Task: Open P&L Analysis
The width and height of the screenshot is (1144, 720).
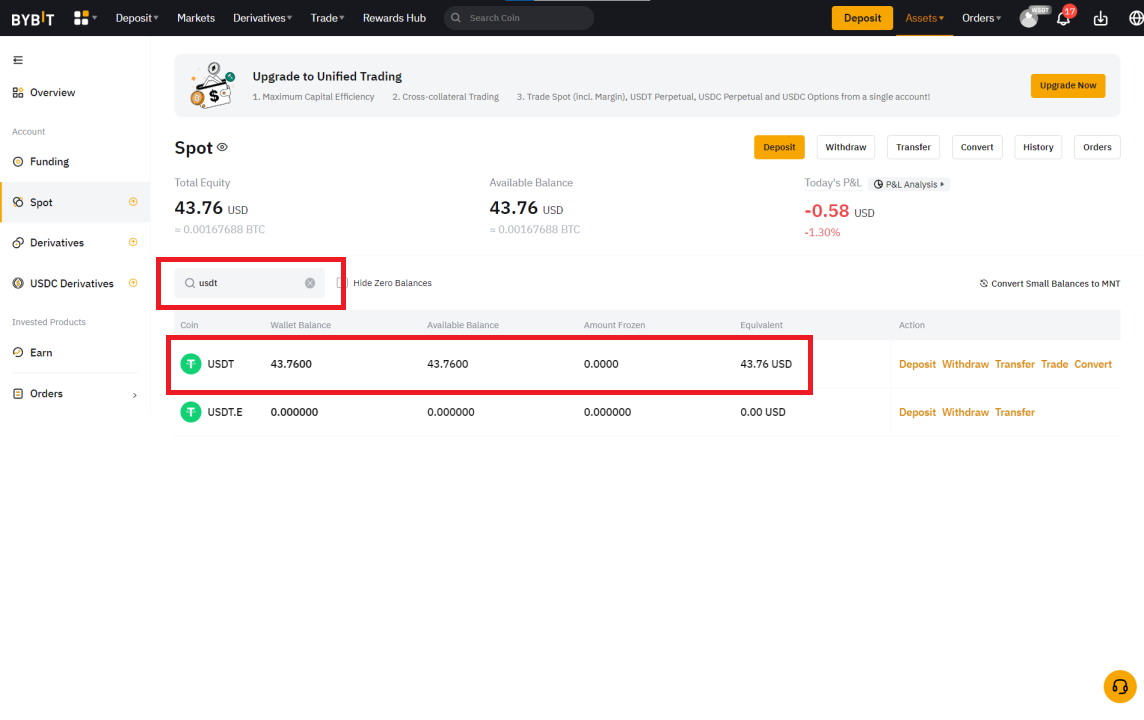Action: coord(909,185)
